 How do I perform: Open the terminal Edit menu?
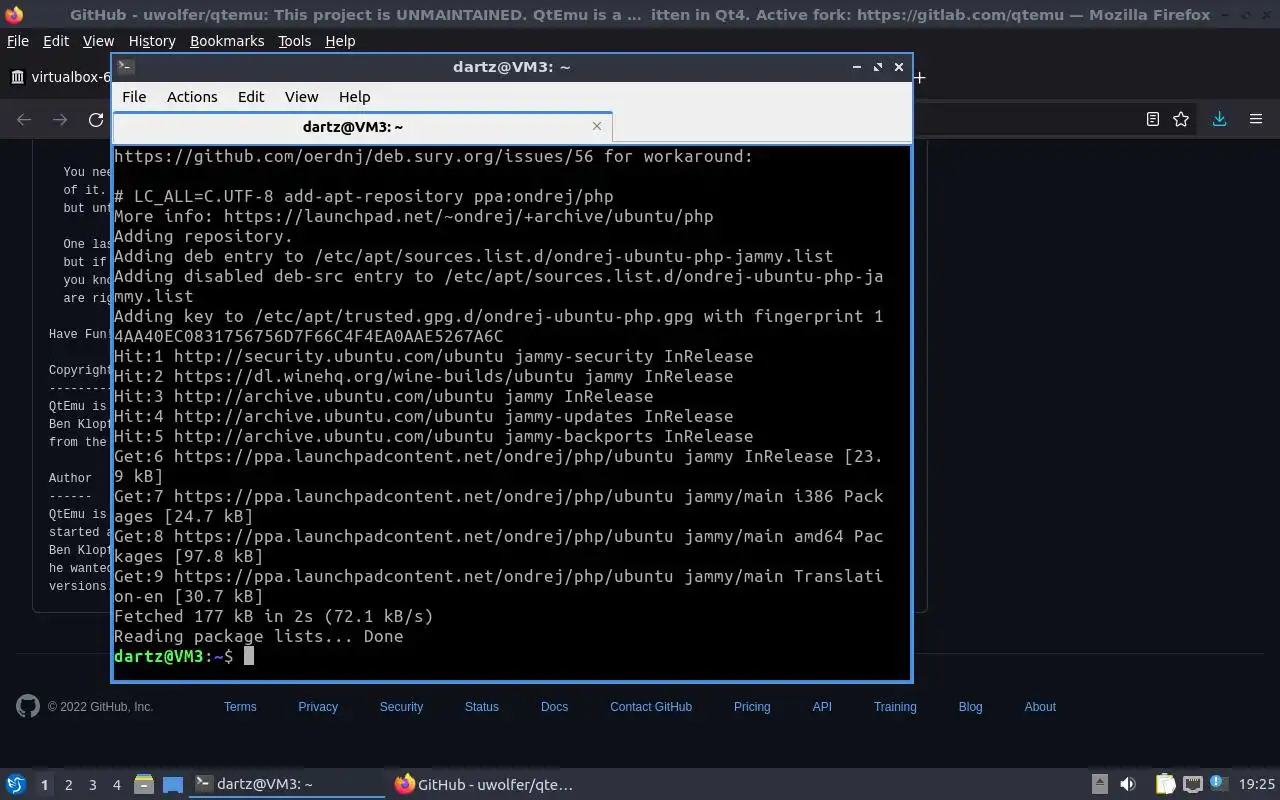point(251,97)
